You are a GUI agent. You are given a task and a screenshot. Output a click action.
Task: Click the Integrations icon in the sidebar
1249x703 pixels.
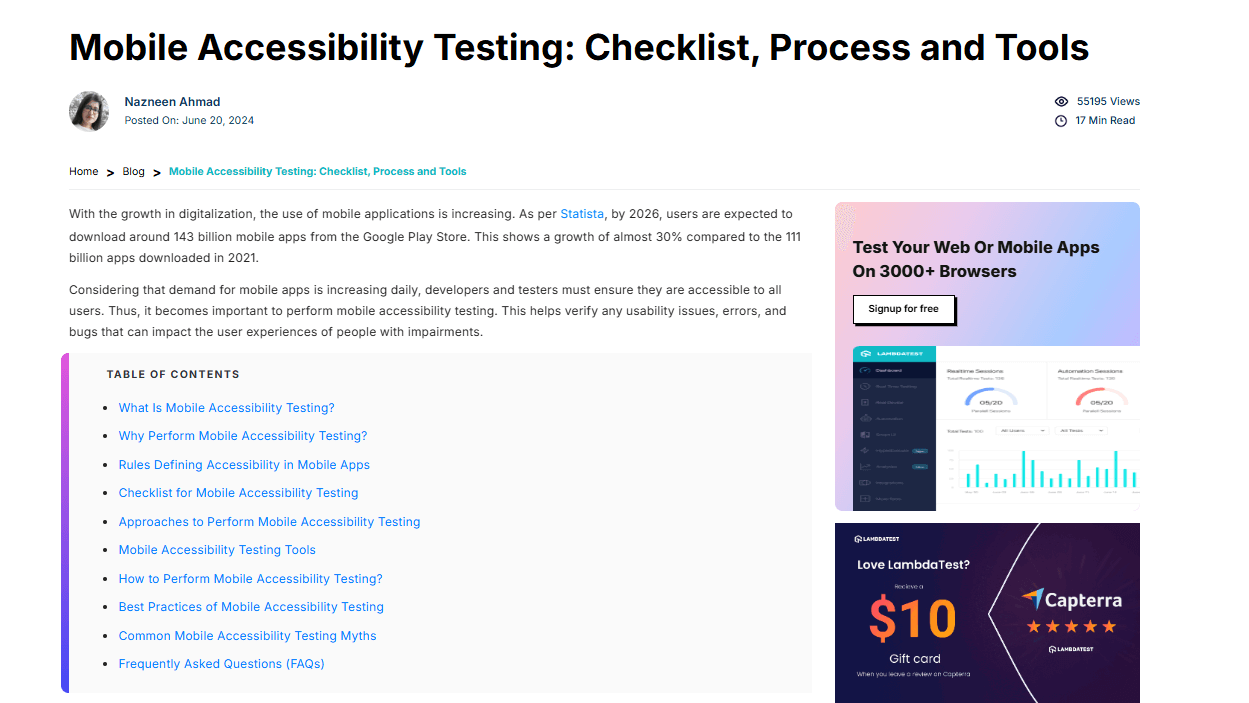click(x=865, y=483)
